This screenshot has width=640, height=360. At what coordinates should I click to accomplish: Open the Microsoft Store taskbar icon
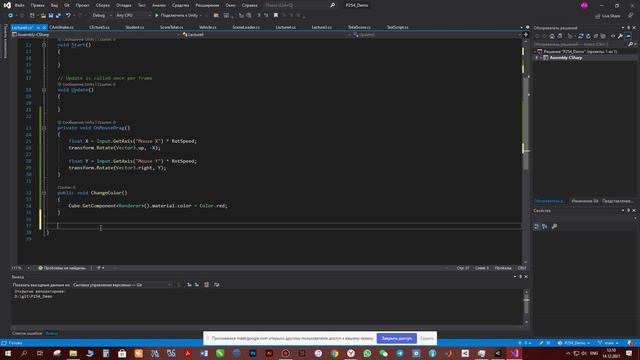click(x=122, y=353)
